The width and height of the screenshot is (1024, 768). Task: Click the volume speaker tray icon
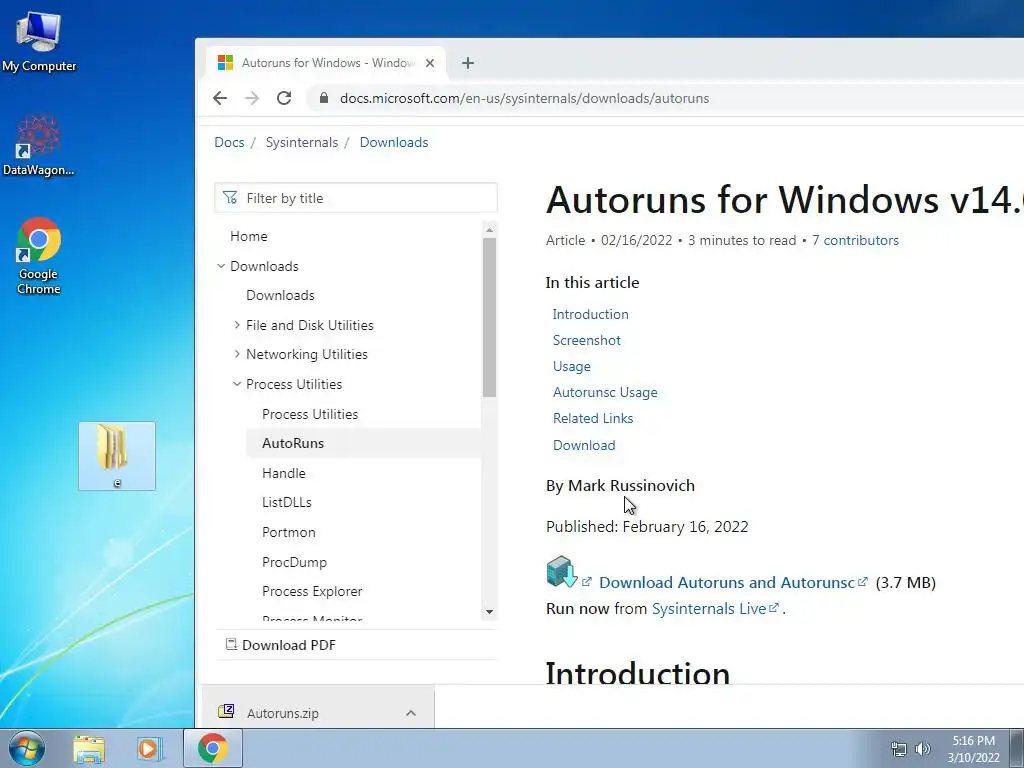pos(923,749)
